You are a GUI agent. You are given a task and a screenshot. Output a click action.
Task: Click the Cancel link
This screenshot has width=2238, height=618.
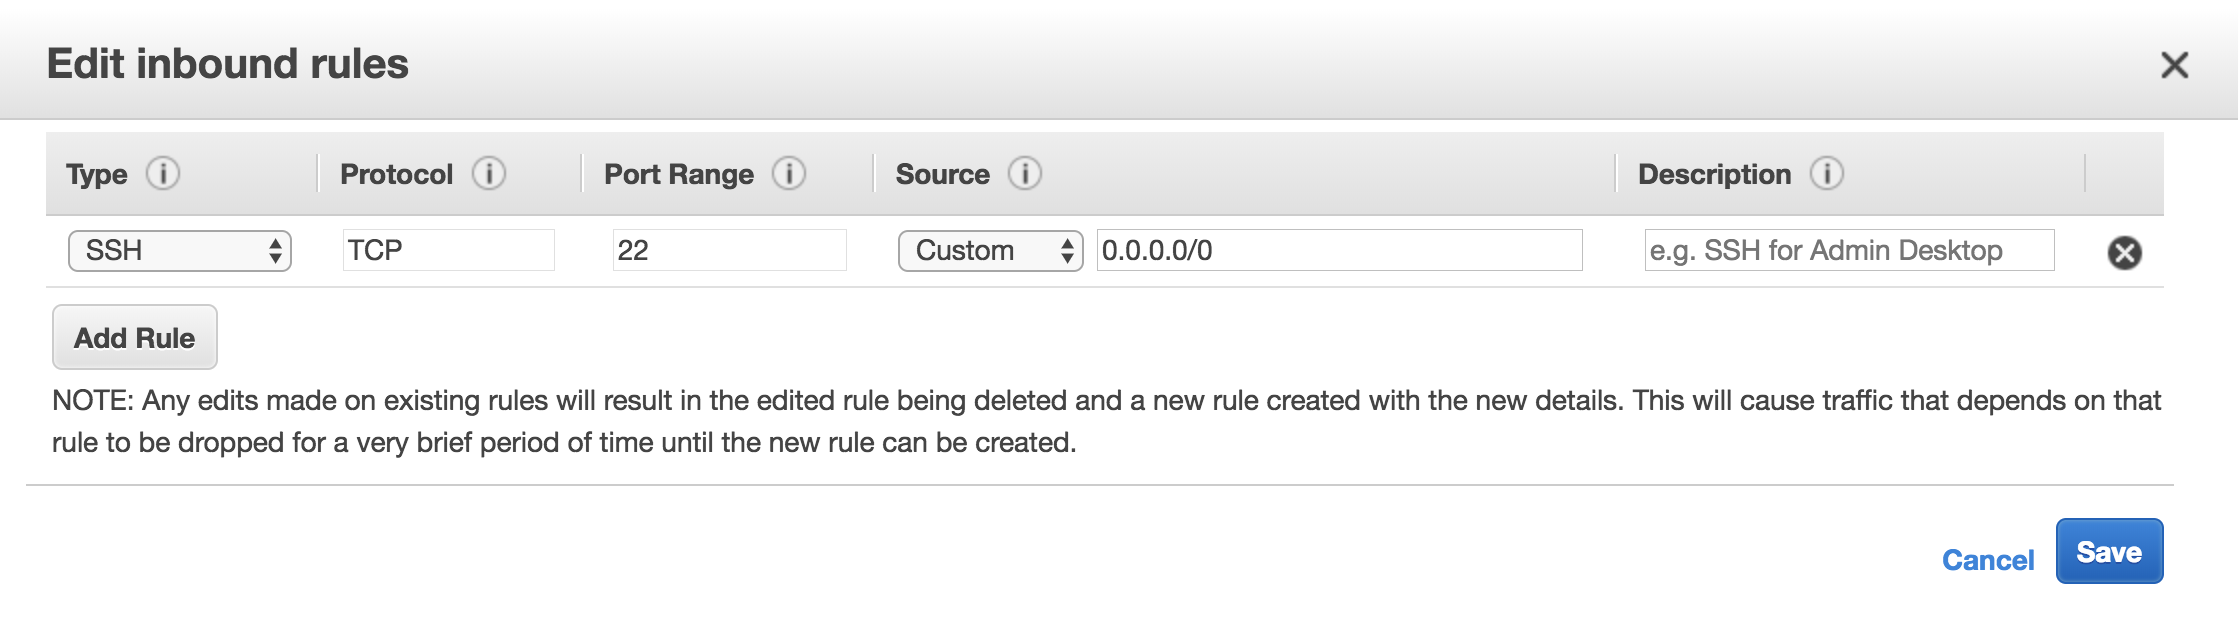point(1987,560)
